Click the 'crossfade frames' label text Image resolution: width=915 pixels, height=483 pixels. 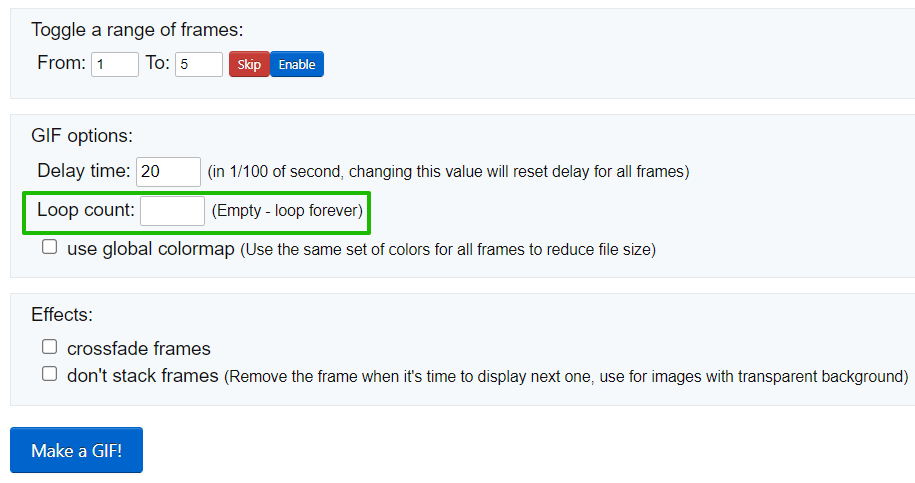click(139, 348)
